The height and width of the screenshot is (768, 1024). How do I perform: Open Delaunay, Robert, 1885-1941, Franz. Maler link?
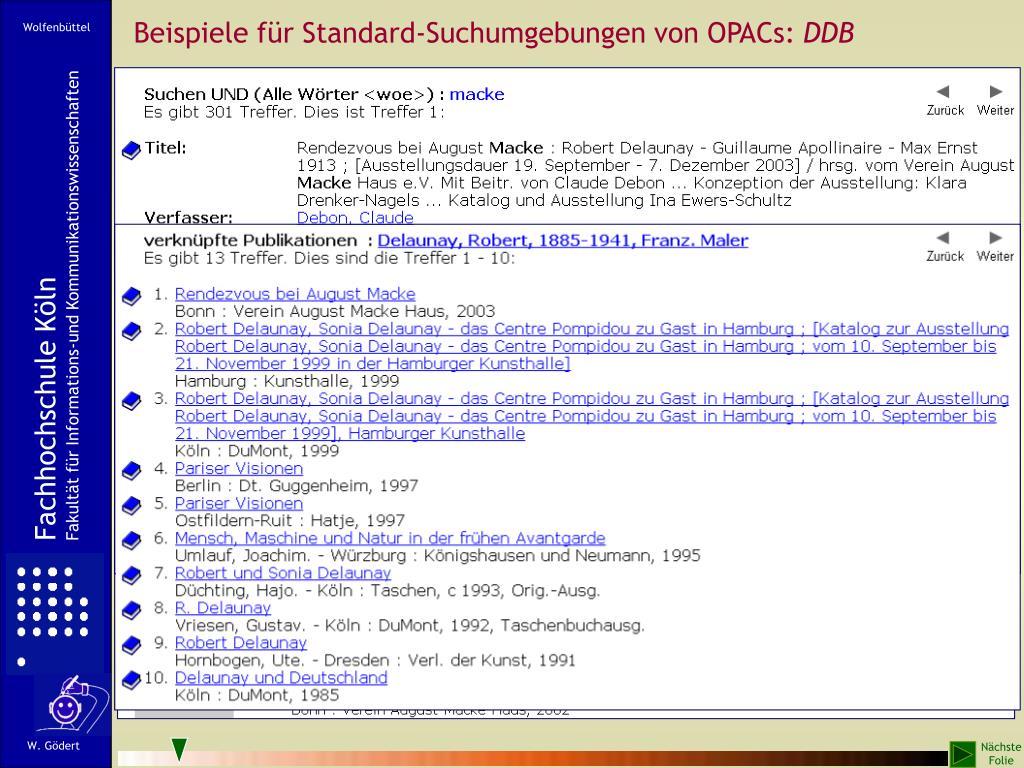click(x=563, y=240)
